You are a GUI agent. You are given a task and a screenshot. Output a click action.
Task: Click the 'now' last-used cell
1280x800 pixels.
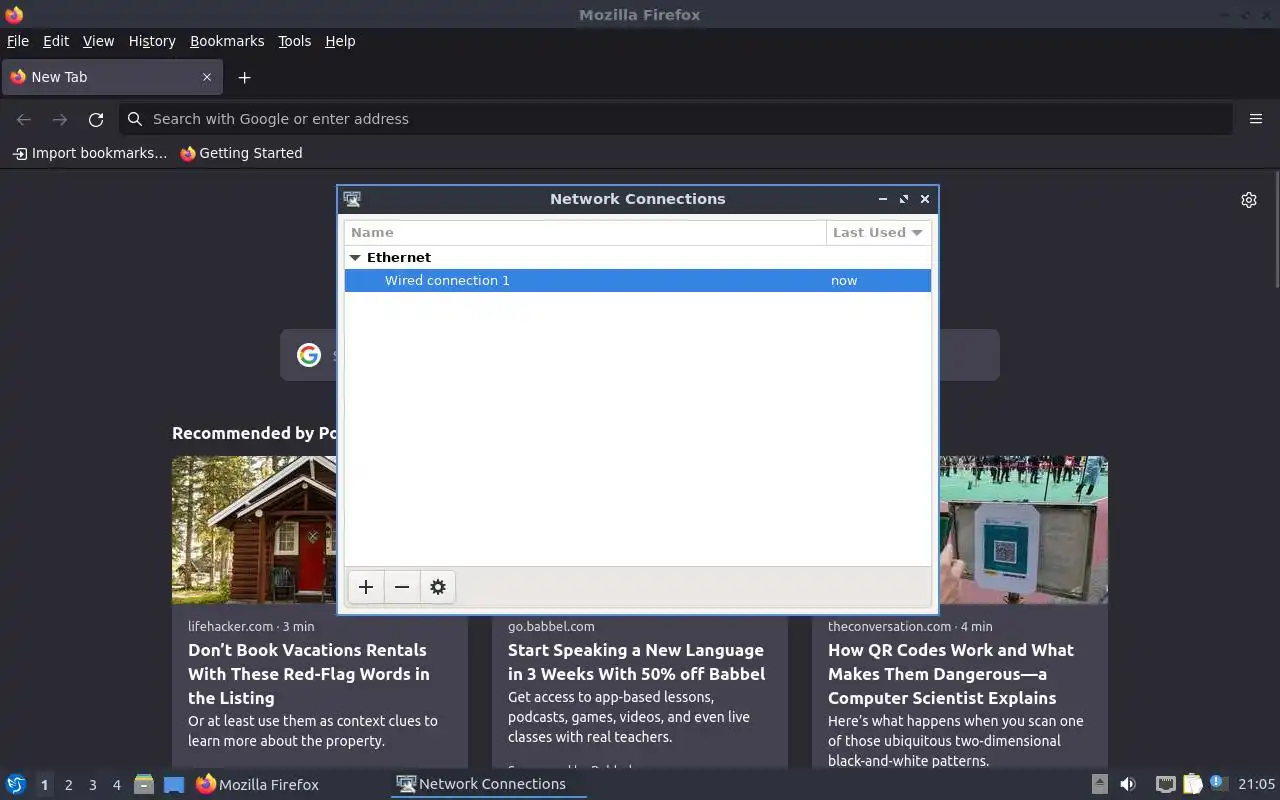844,281
